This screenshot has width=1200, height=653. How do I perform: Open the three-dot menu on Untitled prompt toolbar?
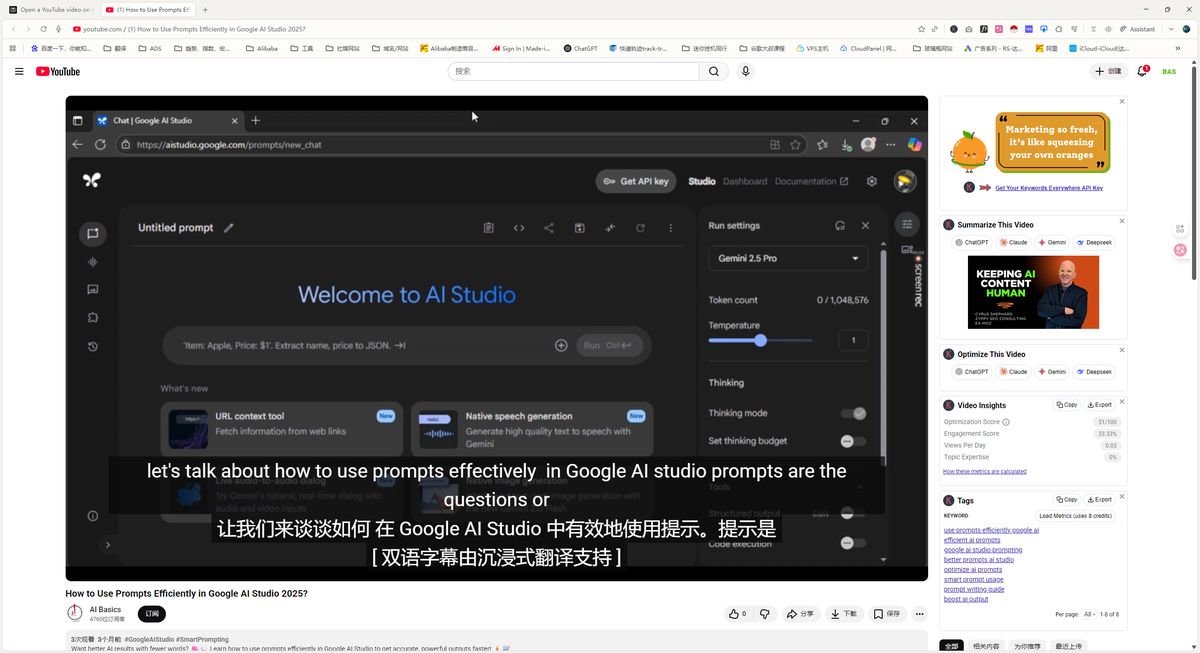click(x=671, y=227)
